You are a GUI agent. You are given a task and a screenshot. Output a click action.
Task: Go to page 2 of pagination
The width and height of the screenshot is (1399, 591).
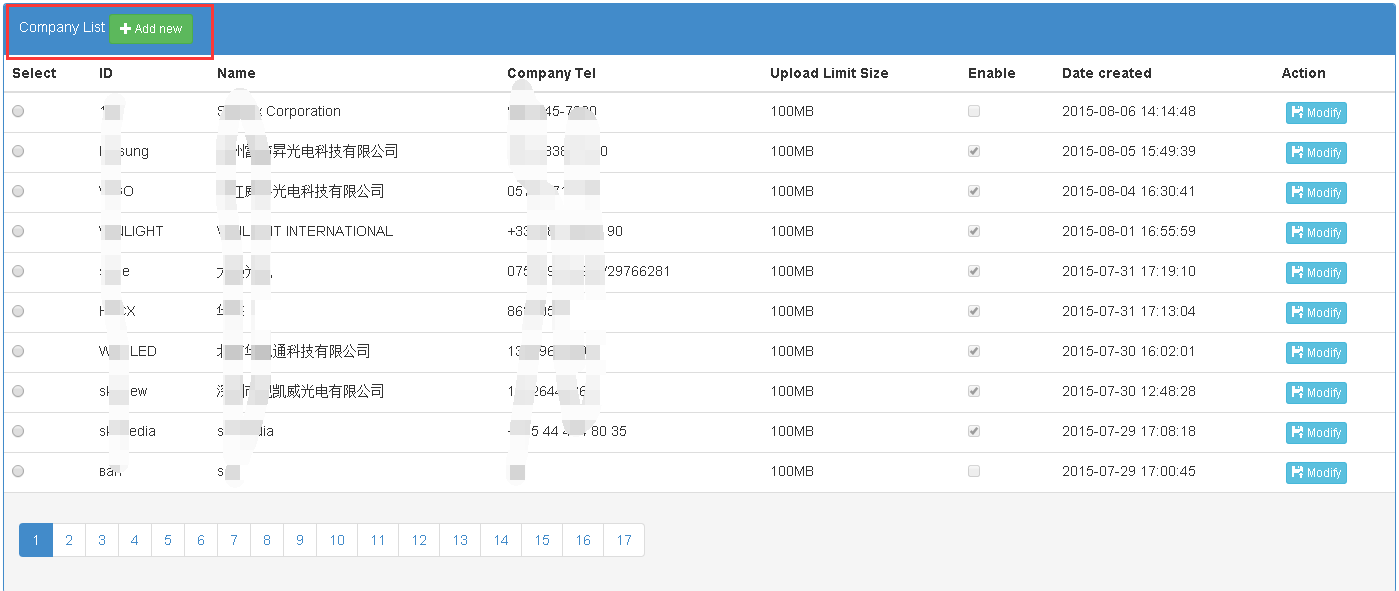69,540
